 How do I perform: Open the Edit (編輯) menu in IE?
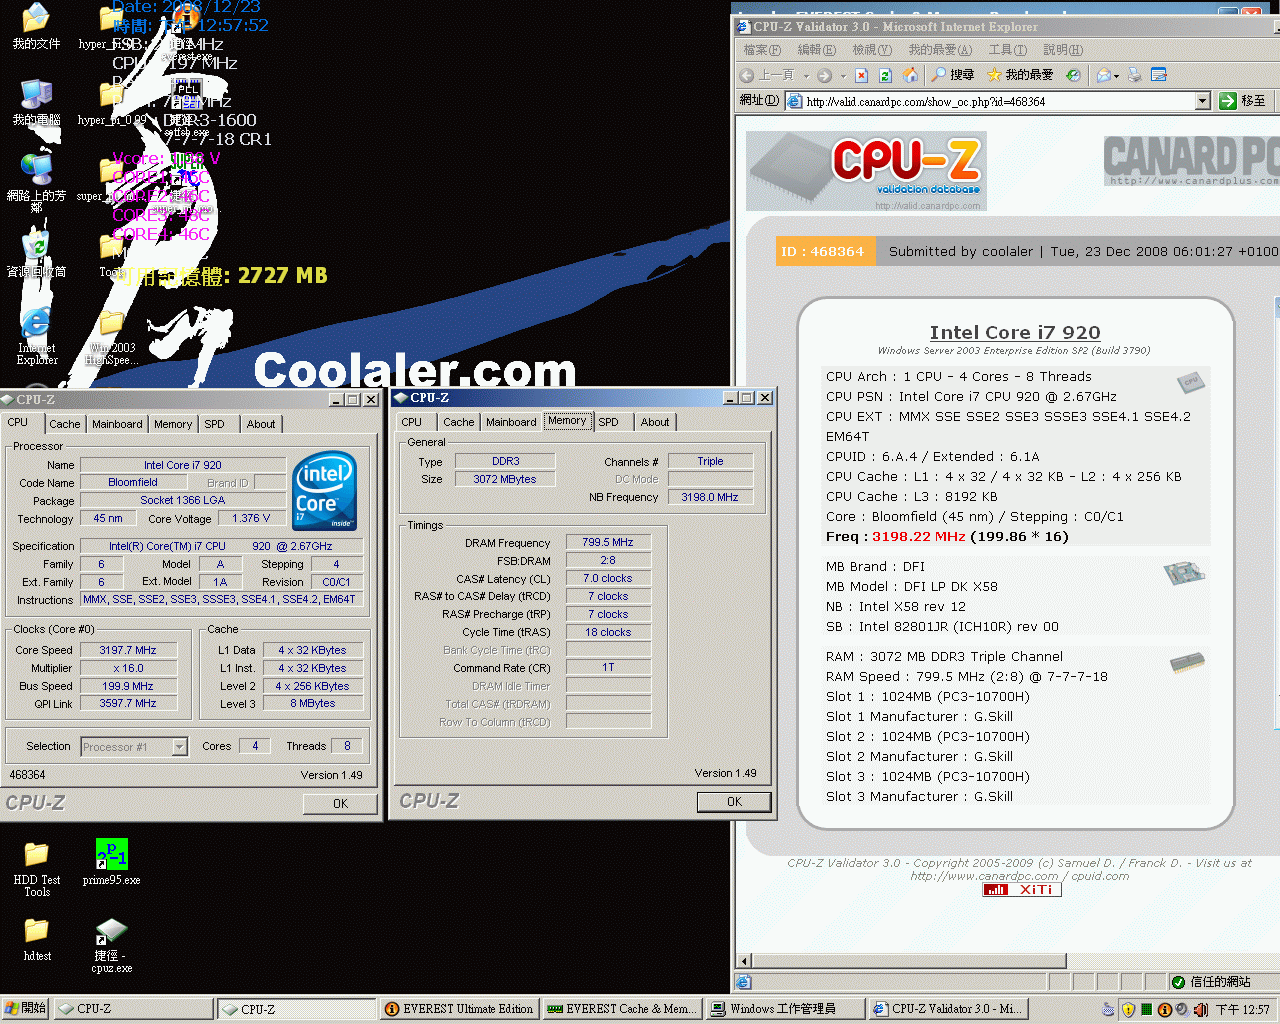pyautogui.click(x=816, y=50)
